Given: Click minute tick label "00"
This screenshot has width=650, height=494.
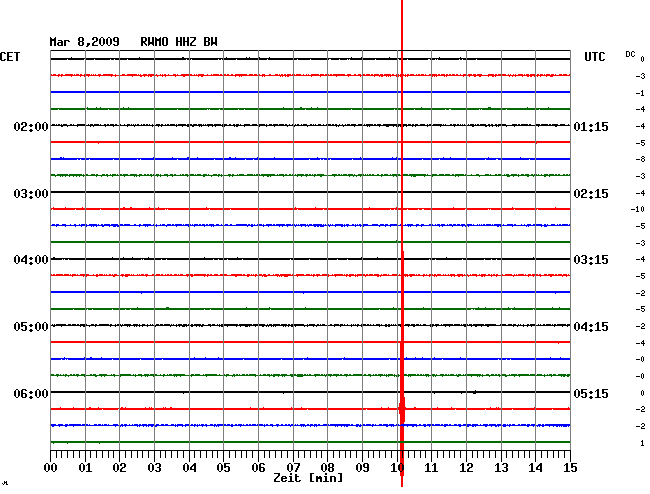Looking at the screenshot, I should (x=50, y=467).
